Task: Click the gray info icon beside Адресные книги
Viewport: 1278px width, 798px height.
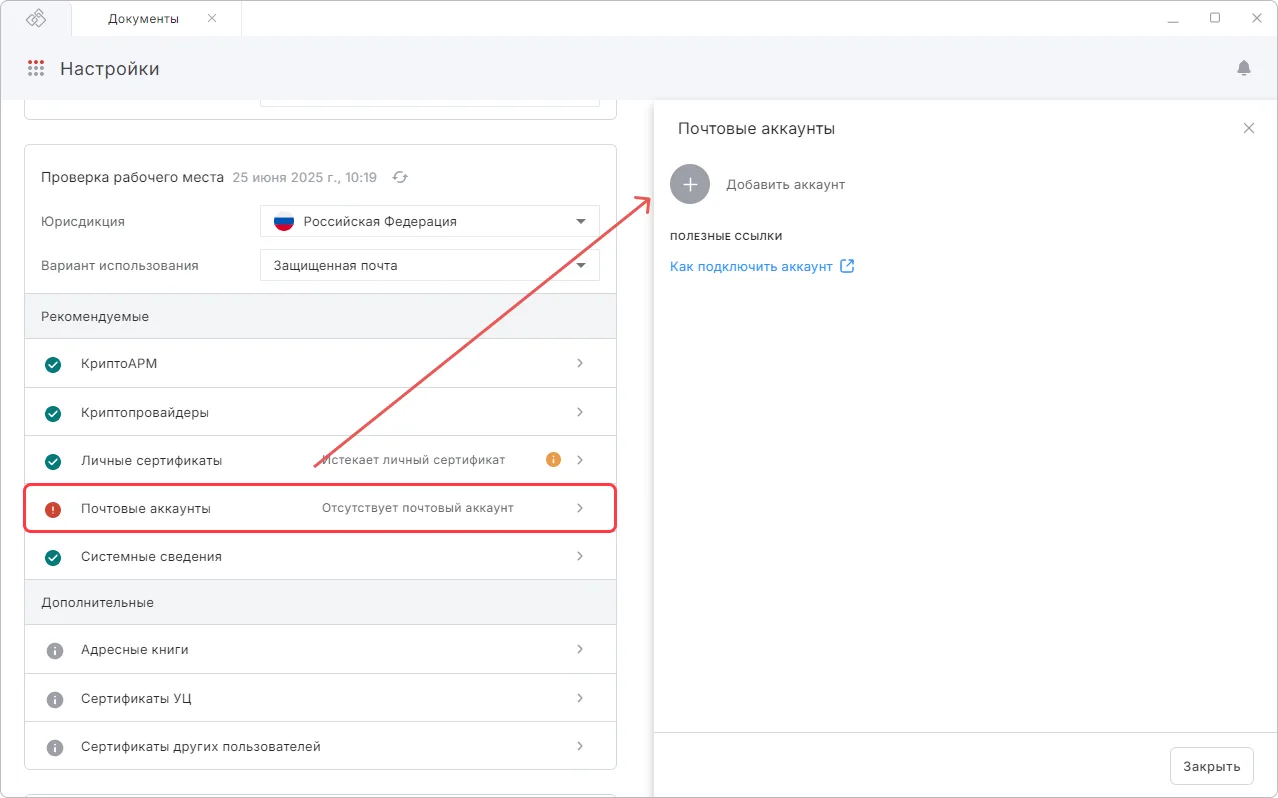Action: tap(55, 650)
